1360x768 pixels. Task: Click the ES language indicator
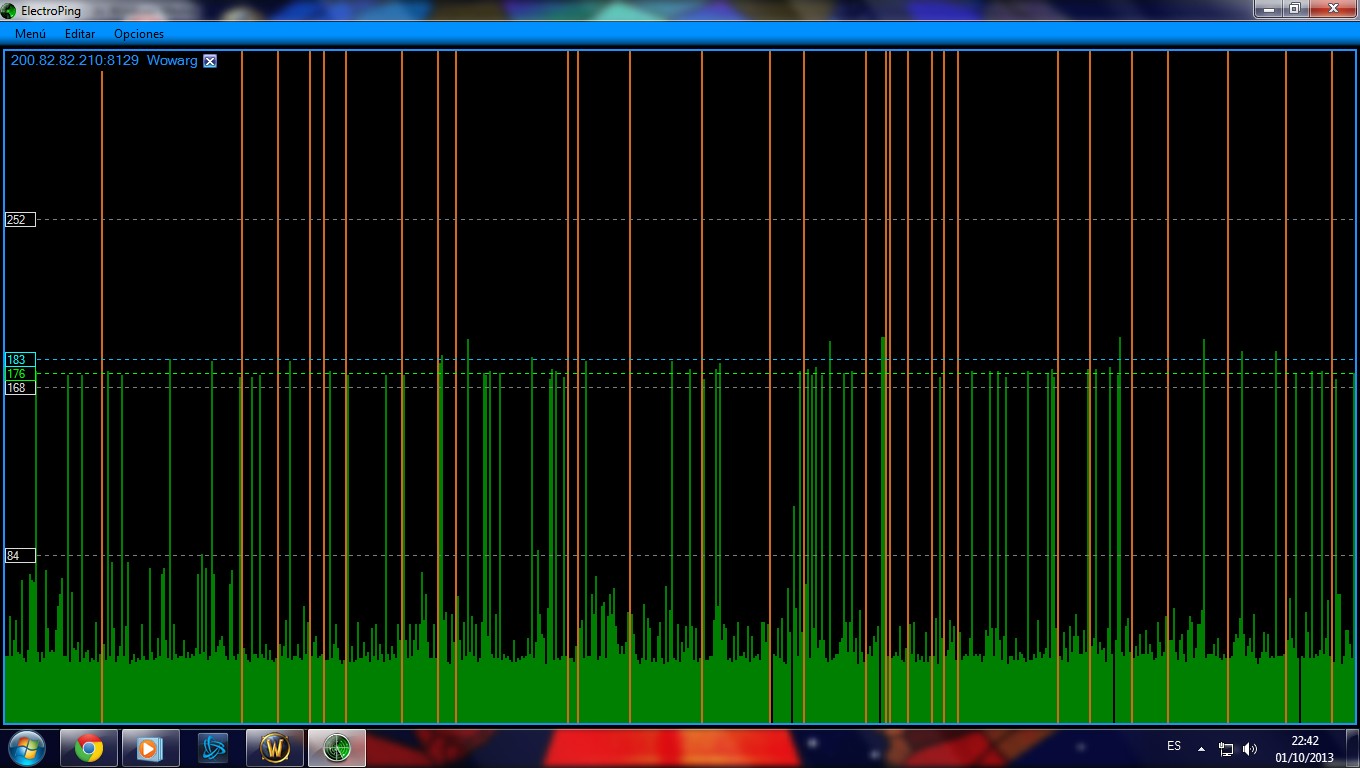tap(1174, 746)
